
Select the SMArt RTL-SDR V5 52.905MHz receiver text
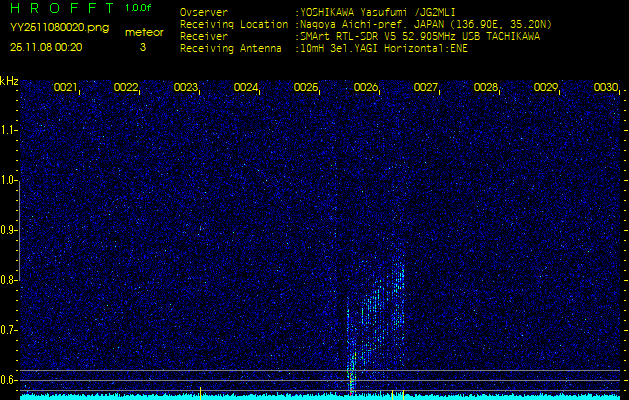pyautogui.click(x=420, y=37)
